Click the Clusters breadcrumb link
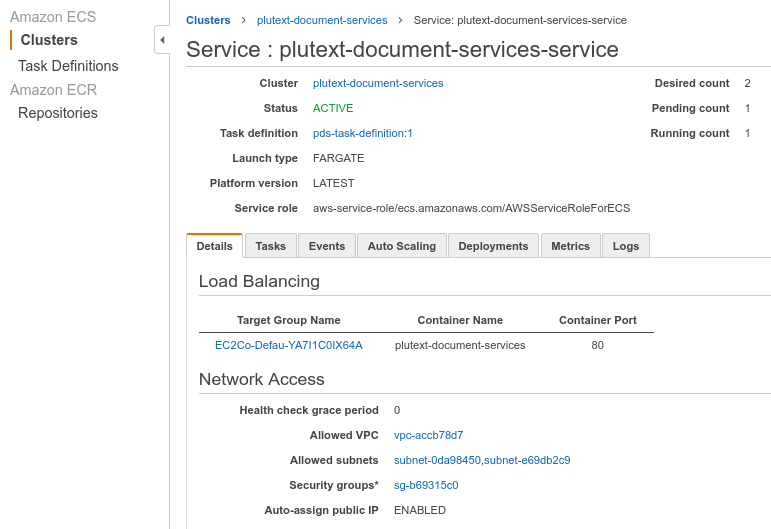The image size is (771, 529). (208, 20)
